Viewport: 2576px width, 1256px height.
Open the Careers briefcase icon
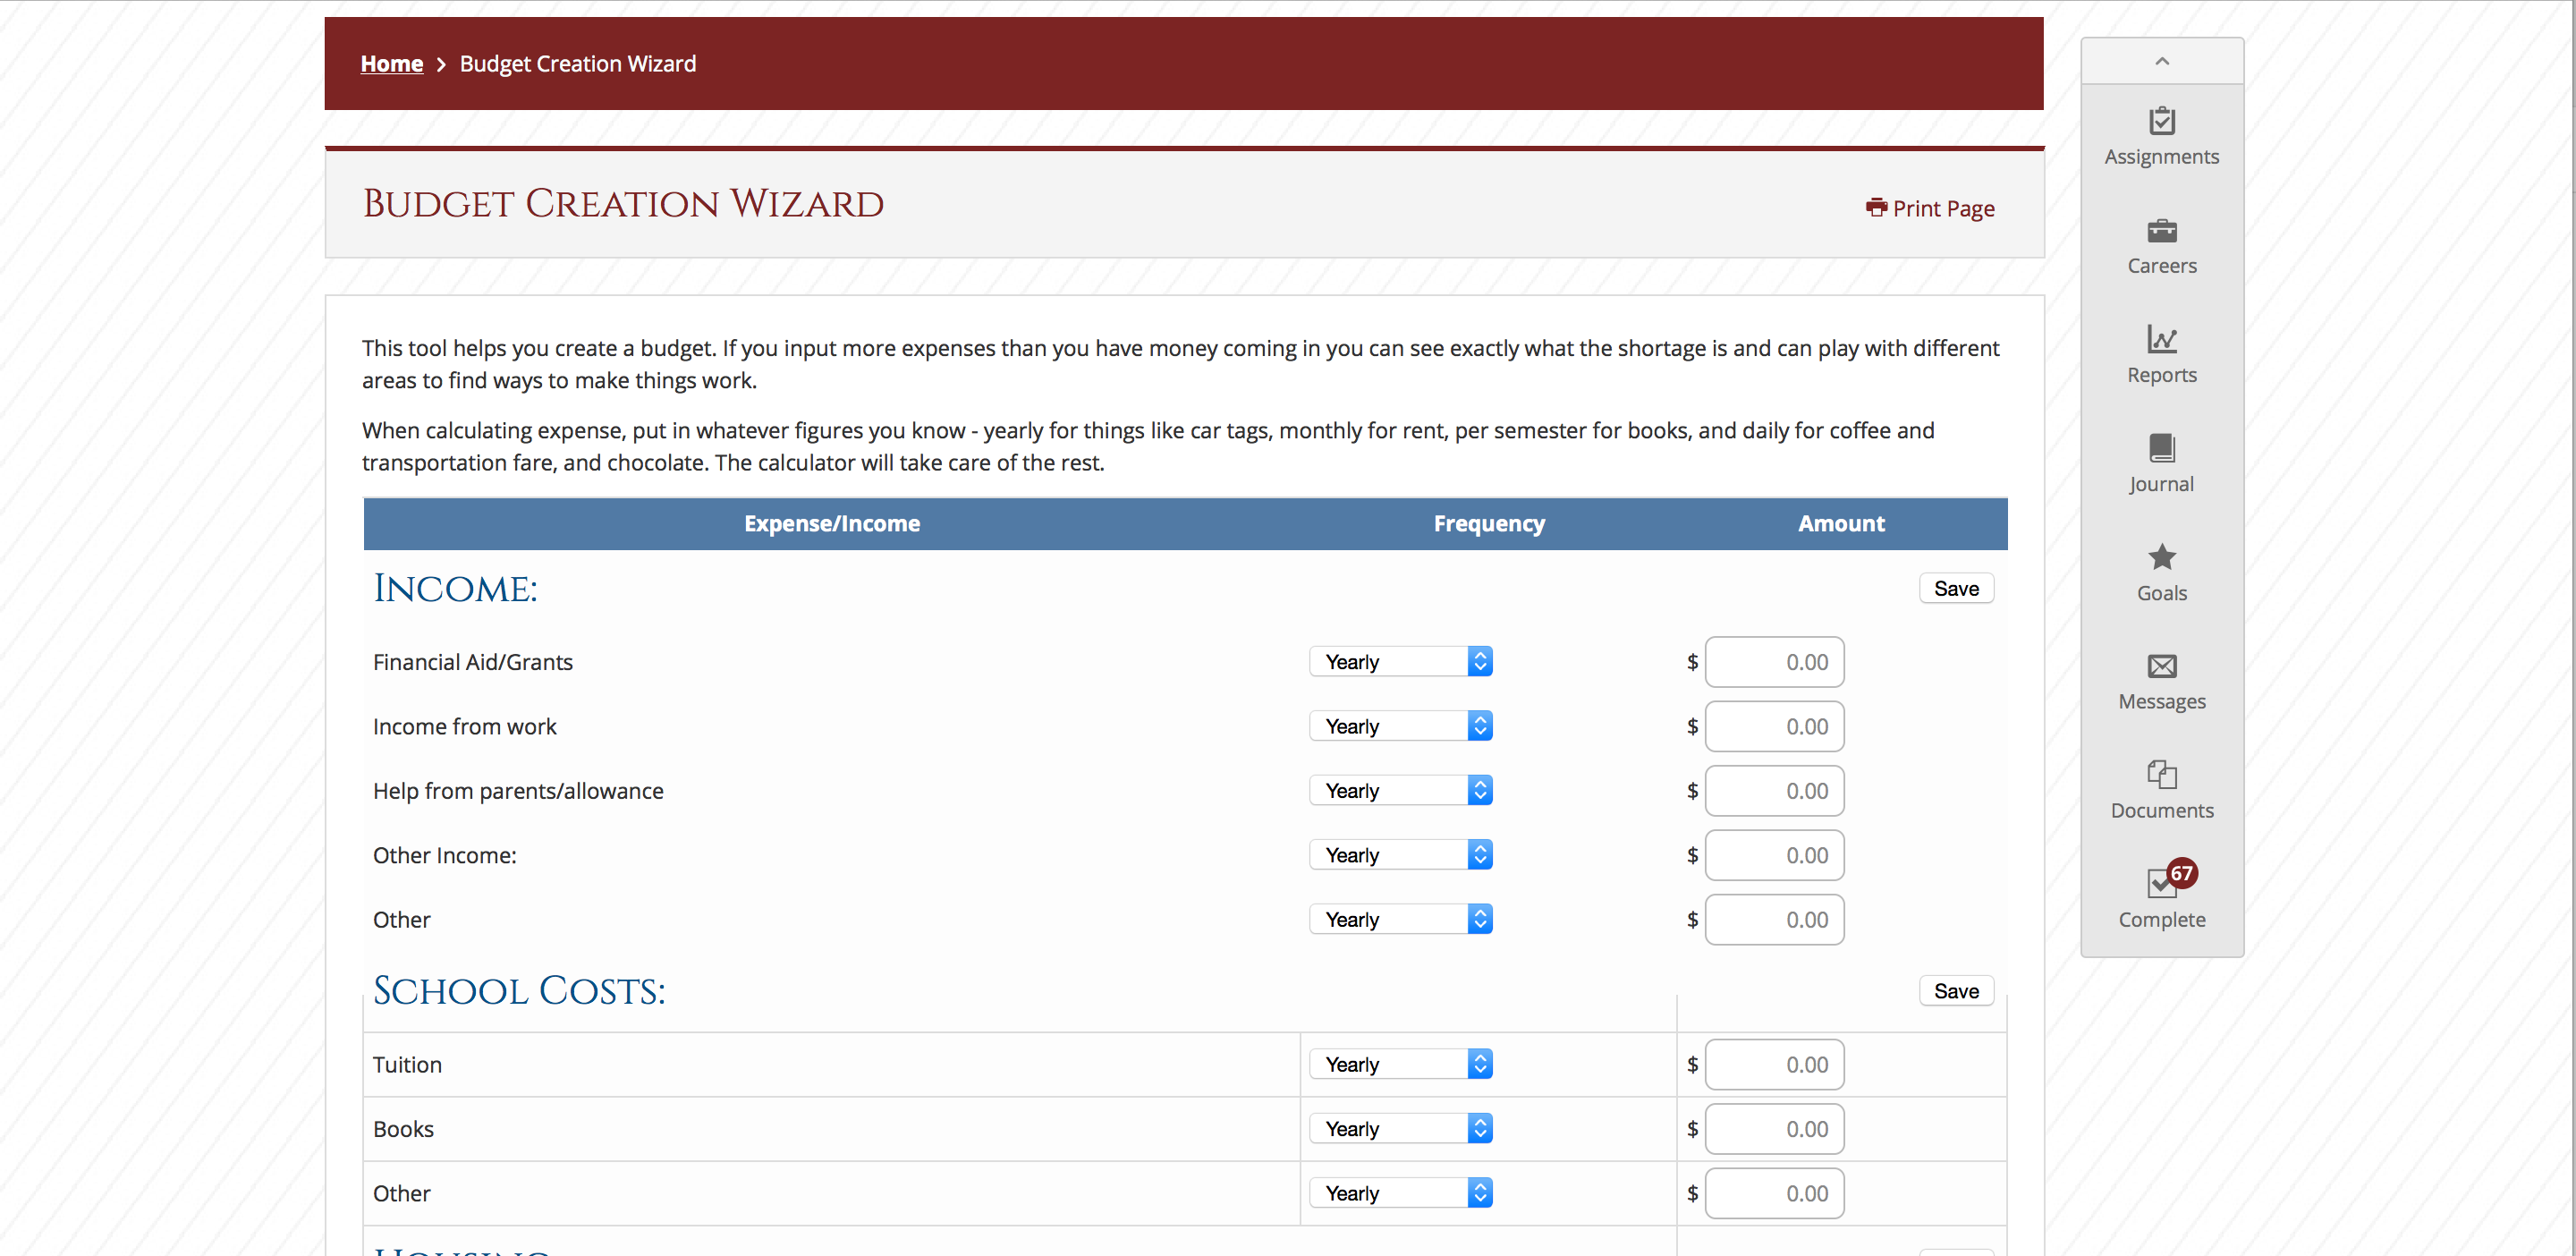(2161, 231)
